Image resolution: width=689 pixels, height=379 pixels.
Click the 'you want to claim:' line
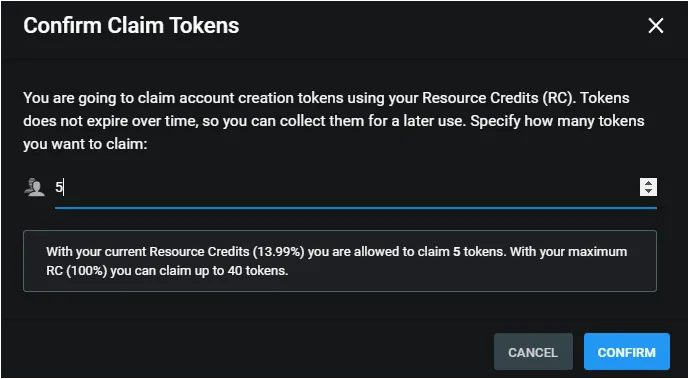[x=85, y=144]
